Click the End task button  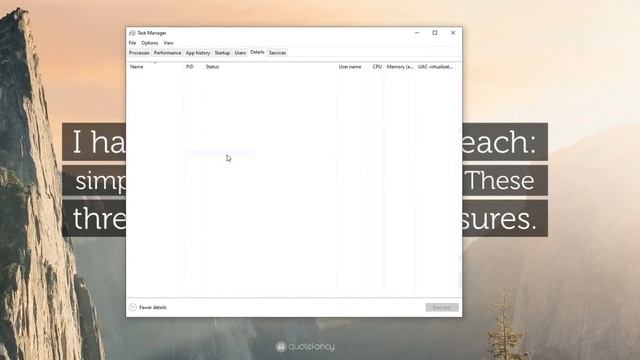(442, 307)
